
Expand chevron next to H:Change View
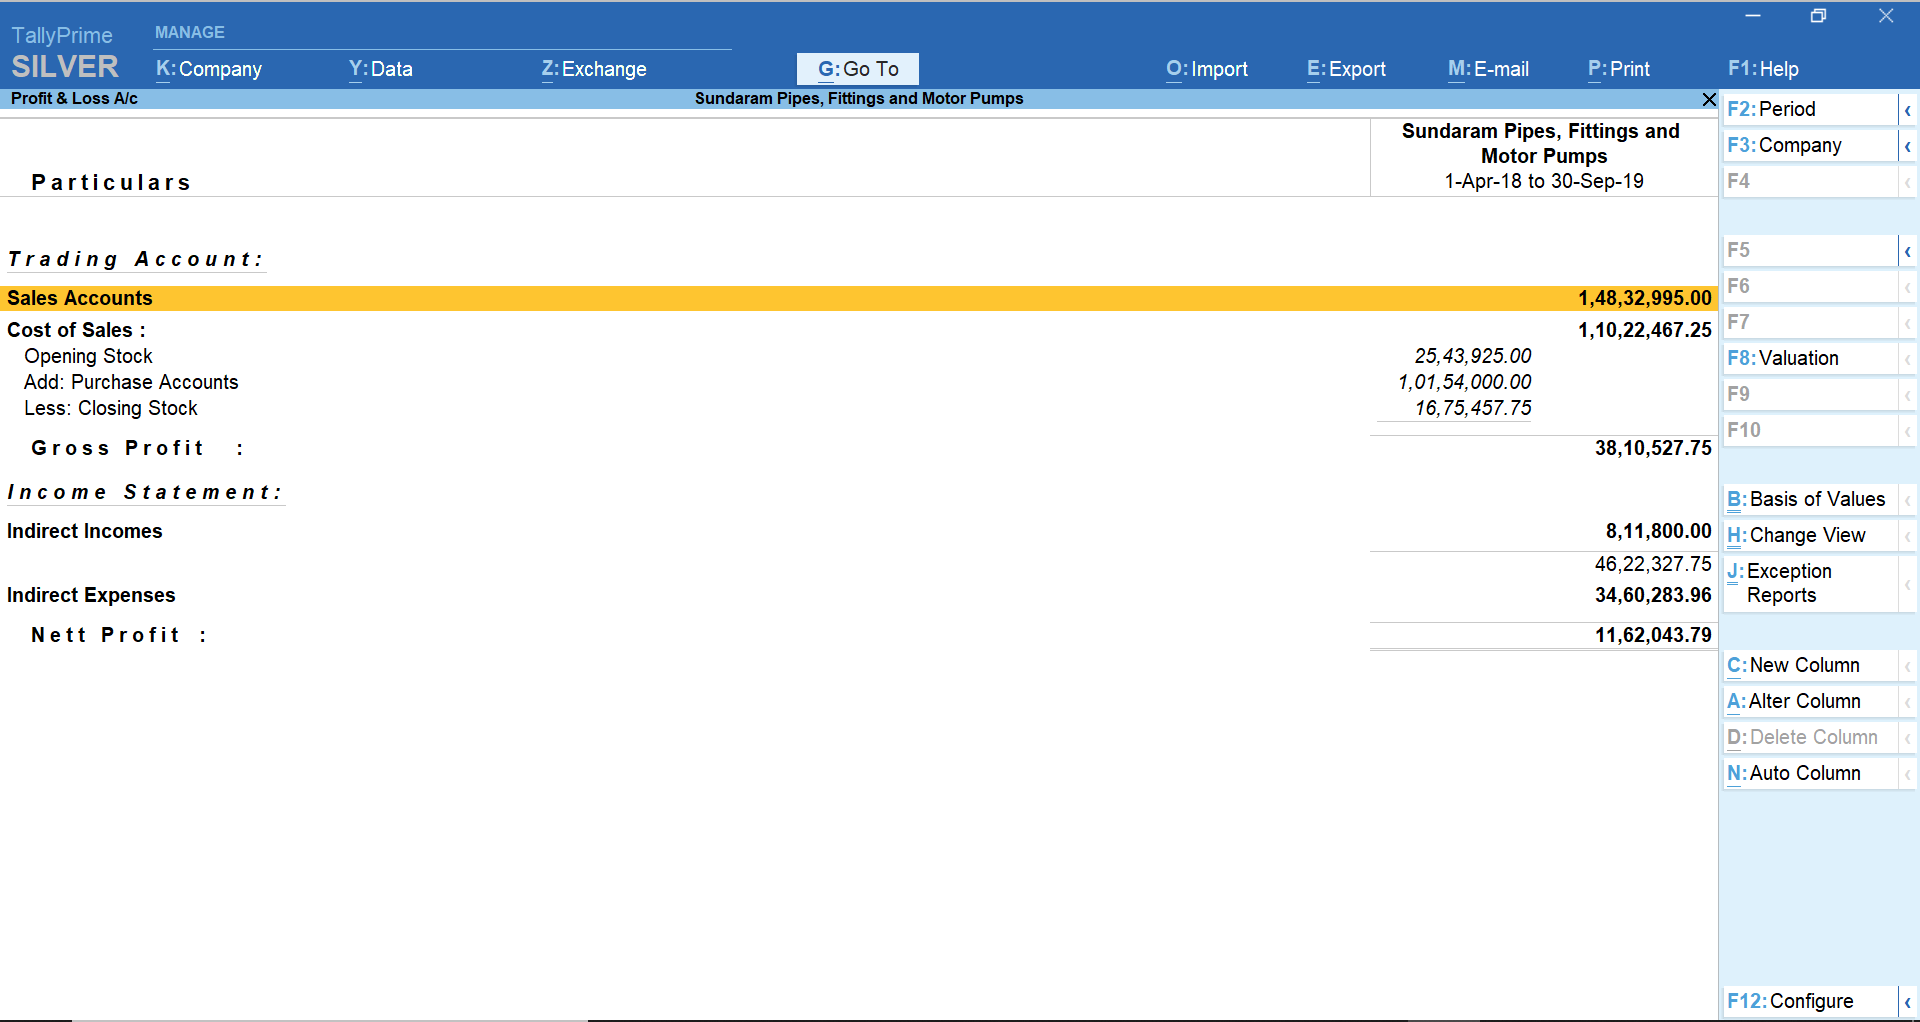click(x=1908, y=536)
